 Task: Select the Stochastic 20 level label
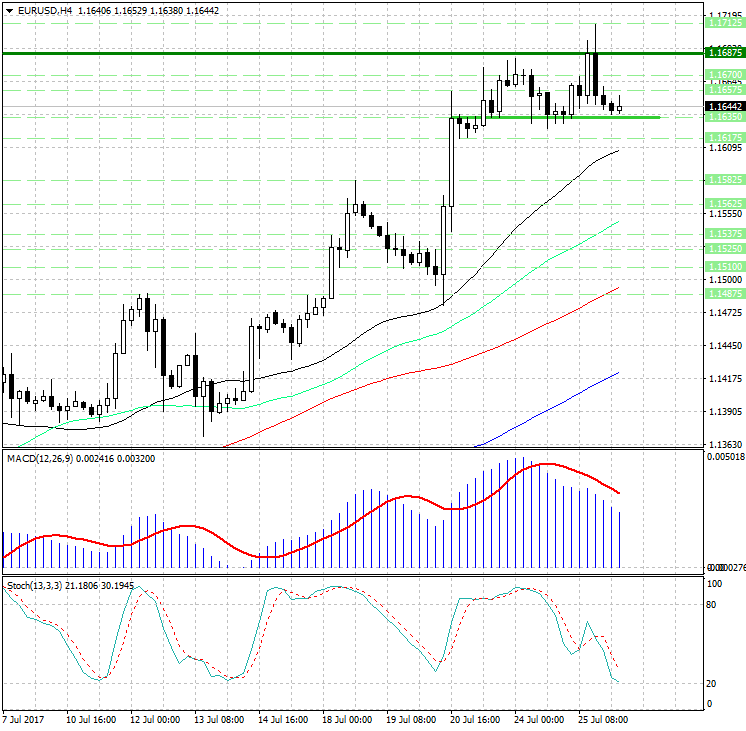(711, 684)
